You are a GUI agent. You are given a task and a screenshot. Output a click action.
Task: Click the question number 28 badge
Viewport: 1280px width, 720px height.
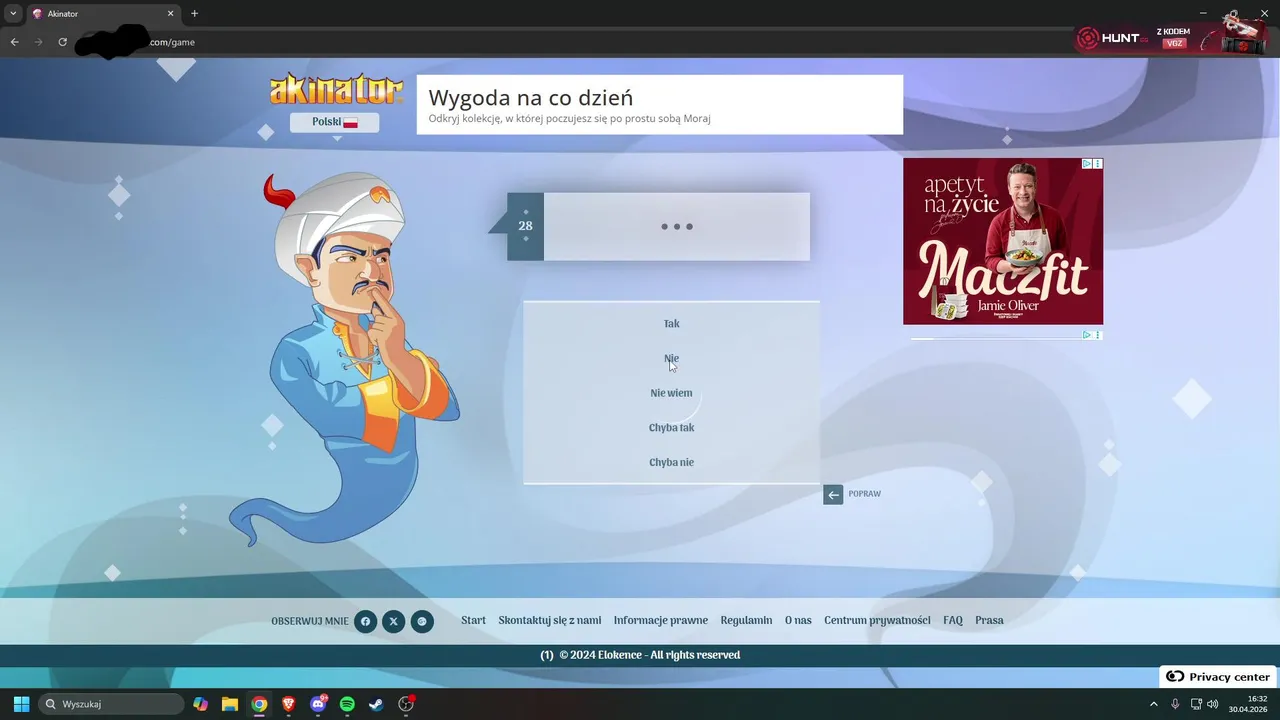click(525, 226)
